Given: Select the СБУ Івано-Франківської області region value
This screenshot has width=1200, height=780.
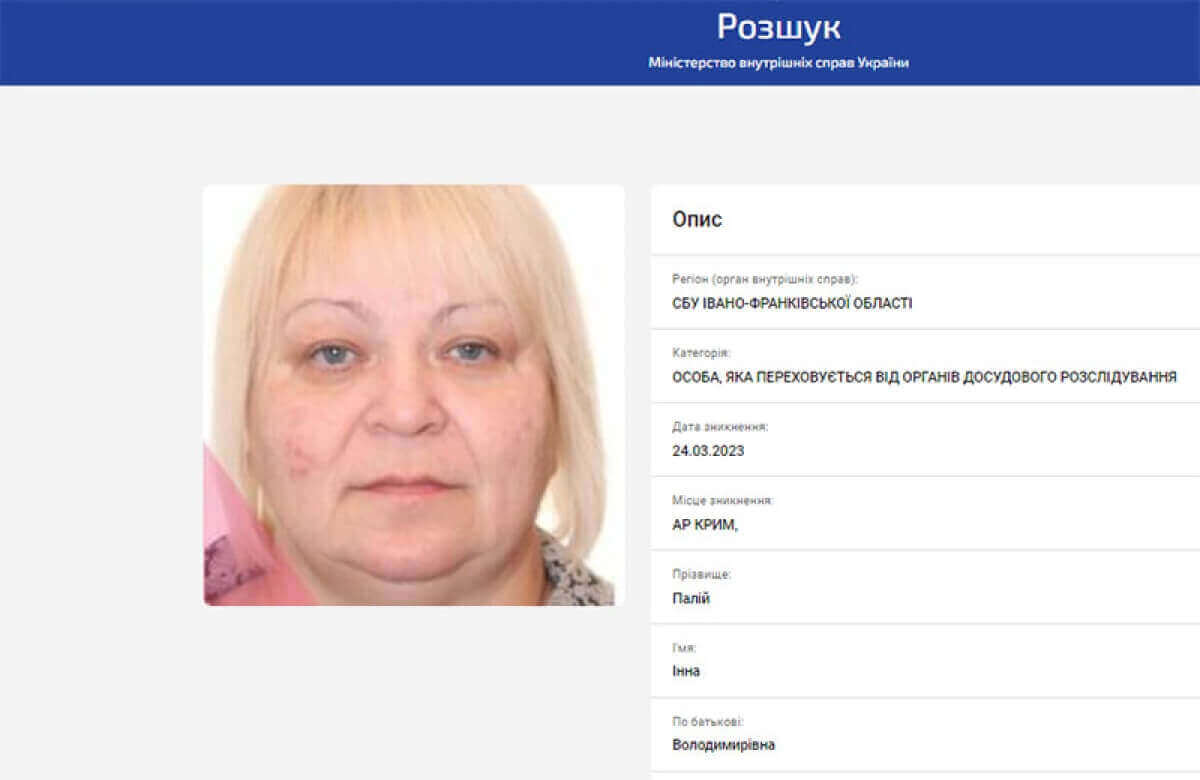Looking at the screenshot, I should [x=792, y=303].
